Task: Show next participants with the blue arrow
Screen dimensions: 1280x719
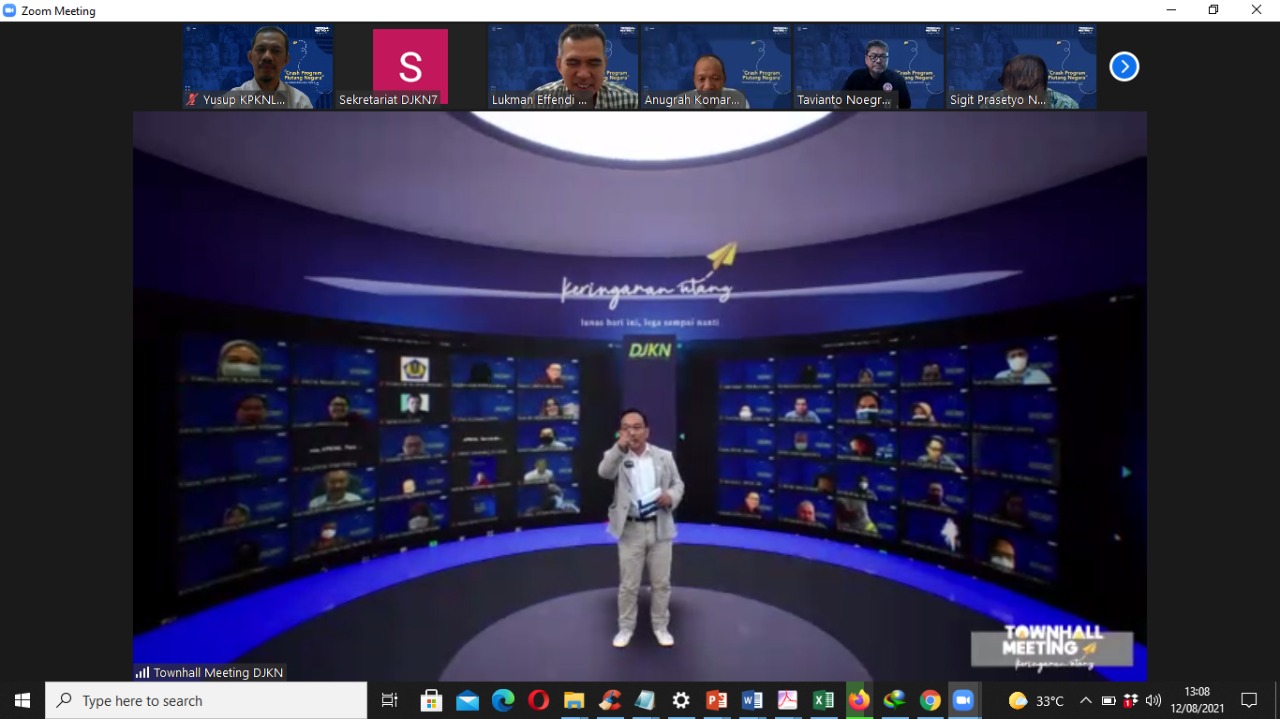Action: click(x=1124, y=67)
